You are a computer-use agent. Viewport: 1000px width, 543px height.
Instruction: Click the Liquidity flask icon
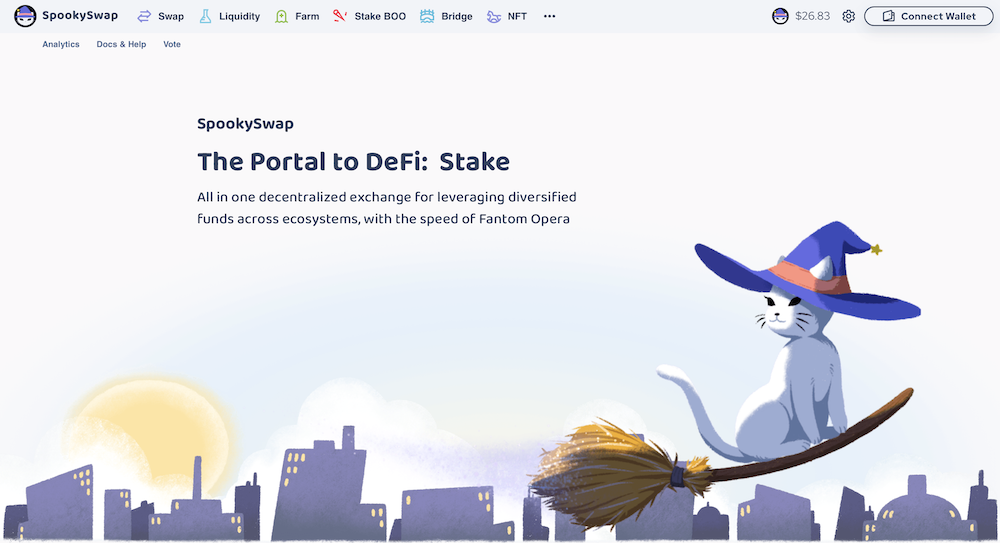coord(205,17)
